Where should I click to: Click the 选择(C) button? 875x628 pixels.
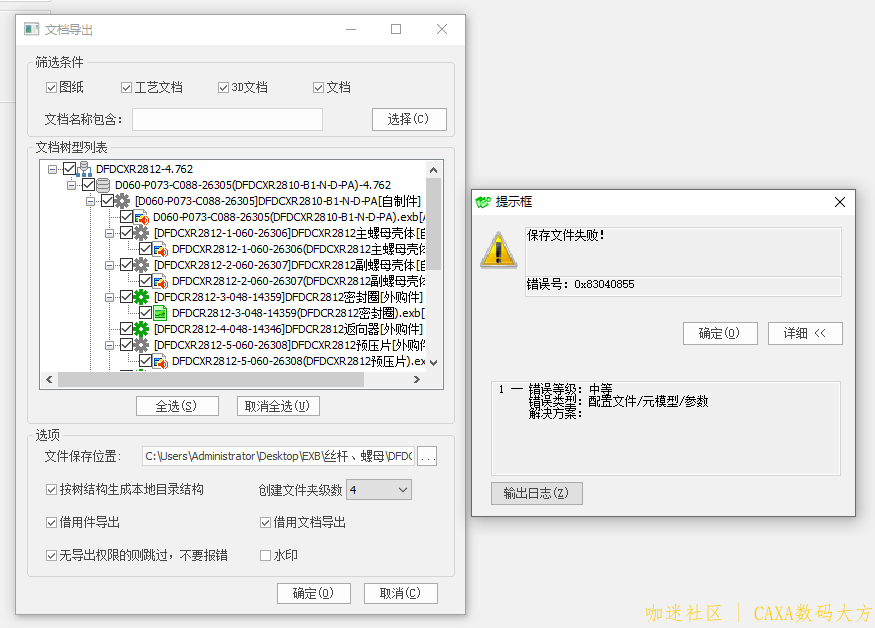(x=409, y=119)
